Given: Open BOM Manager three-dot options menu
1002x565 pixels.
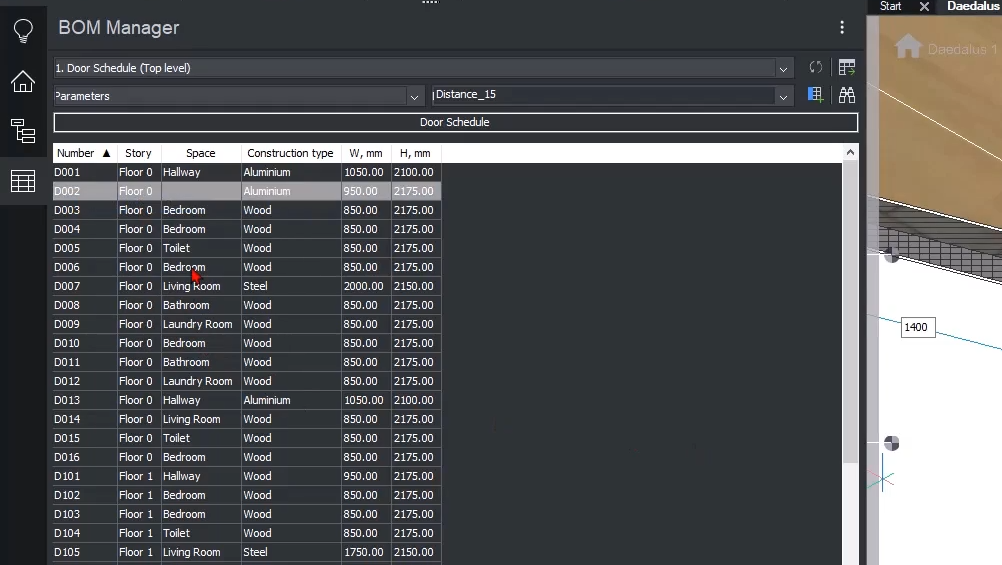Looking at the screenshot, I should [842, 27].
